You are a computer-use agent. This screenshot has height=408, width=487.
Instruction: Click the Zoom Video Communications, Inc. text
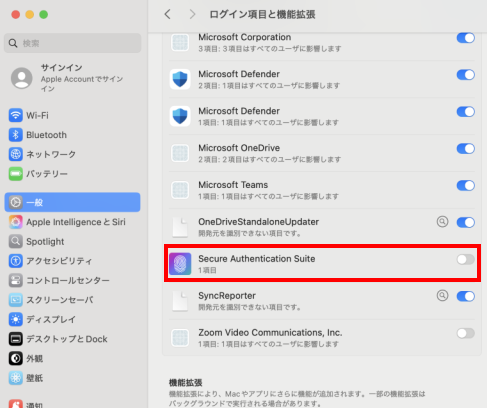pyautogui.click(x=270, y=332)
